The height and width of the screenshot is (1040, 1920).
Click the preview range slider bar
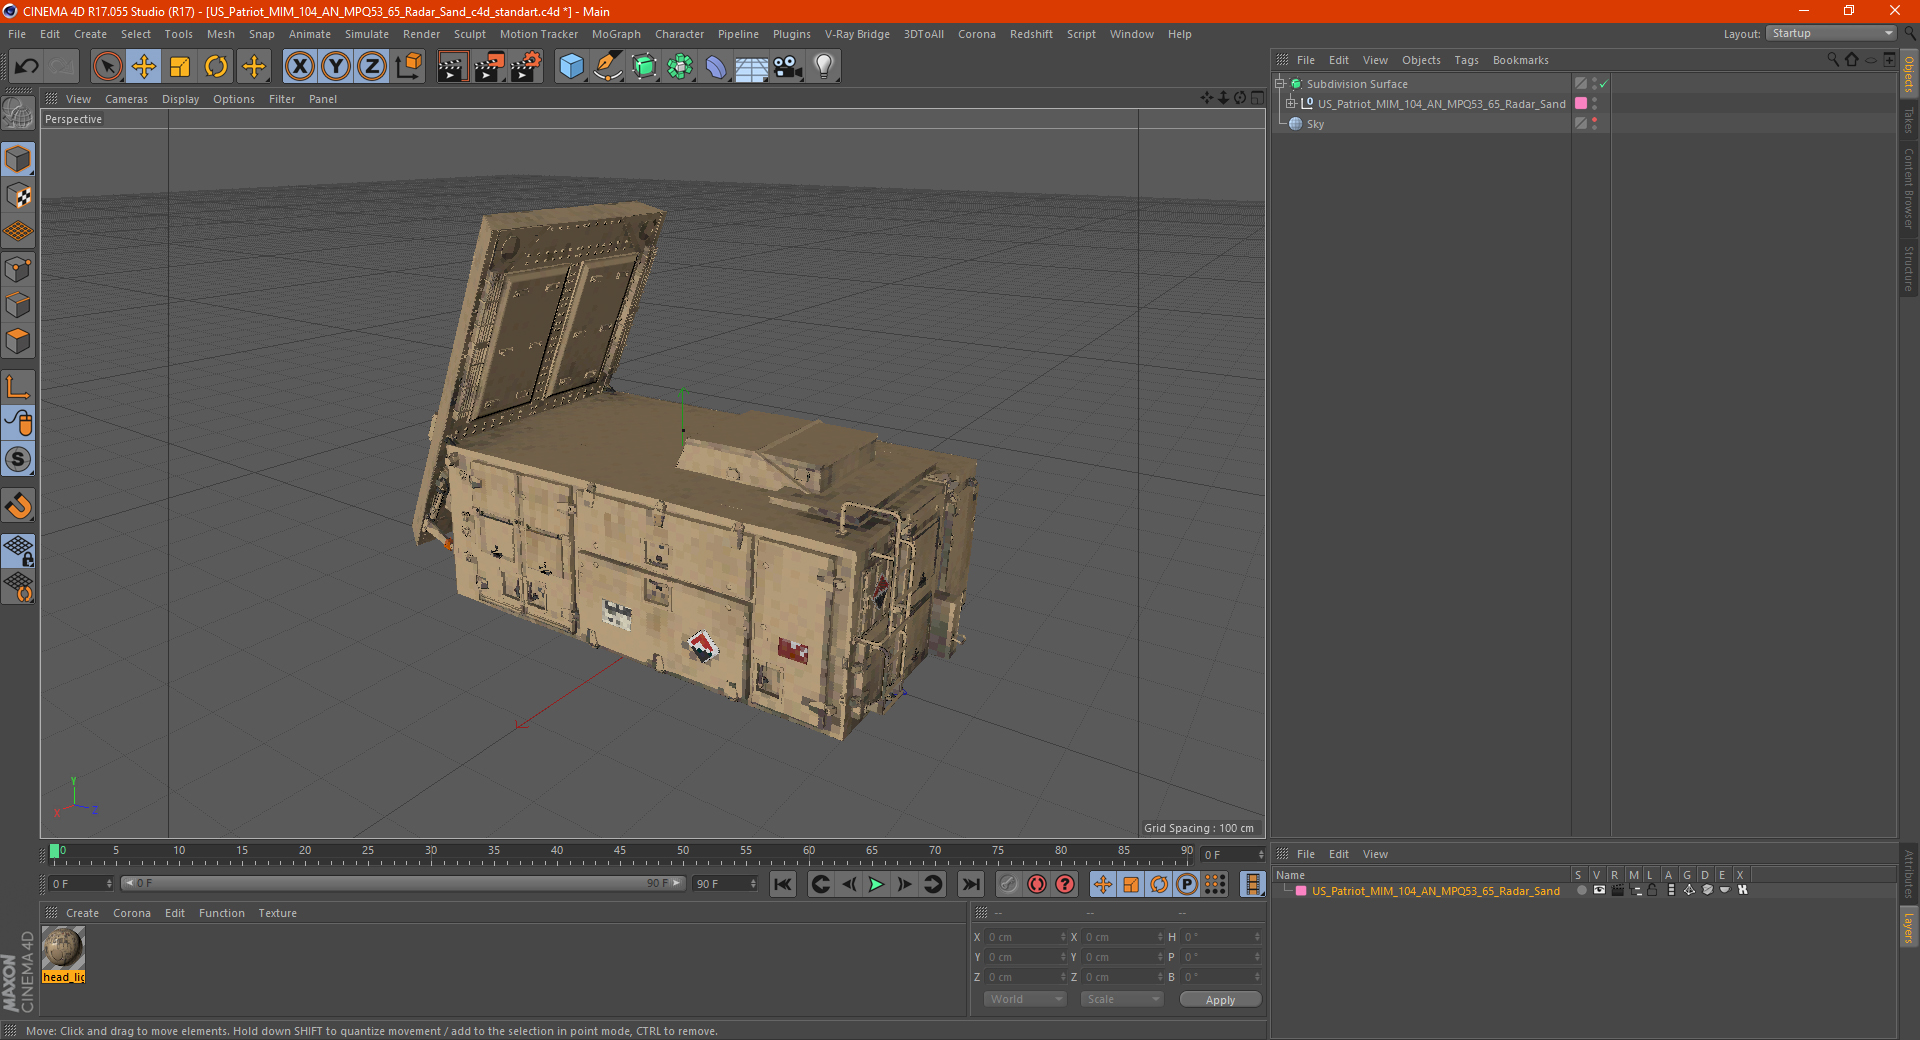click(402, 883)
